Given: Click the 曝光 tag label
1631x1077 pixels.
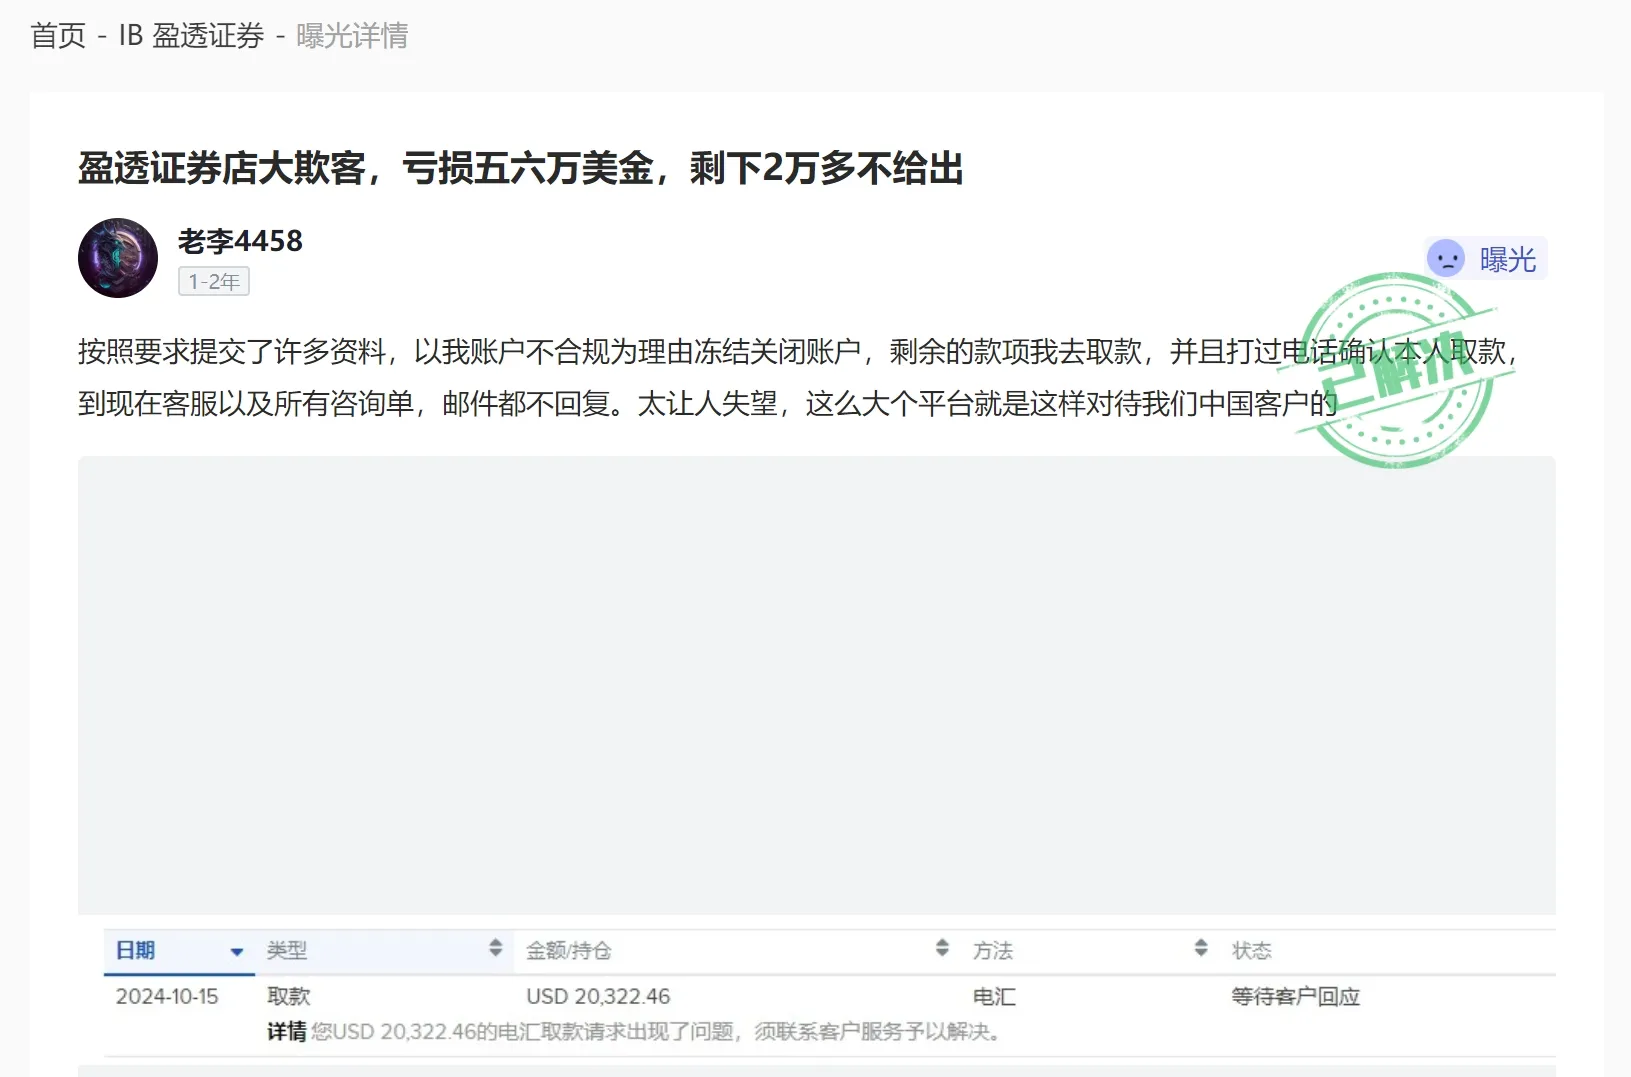Looking at the screenshot, I should [x=1507, y=260].
